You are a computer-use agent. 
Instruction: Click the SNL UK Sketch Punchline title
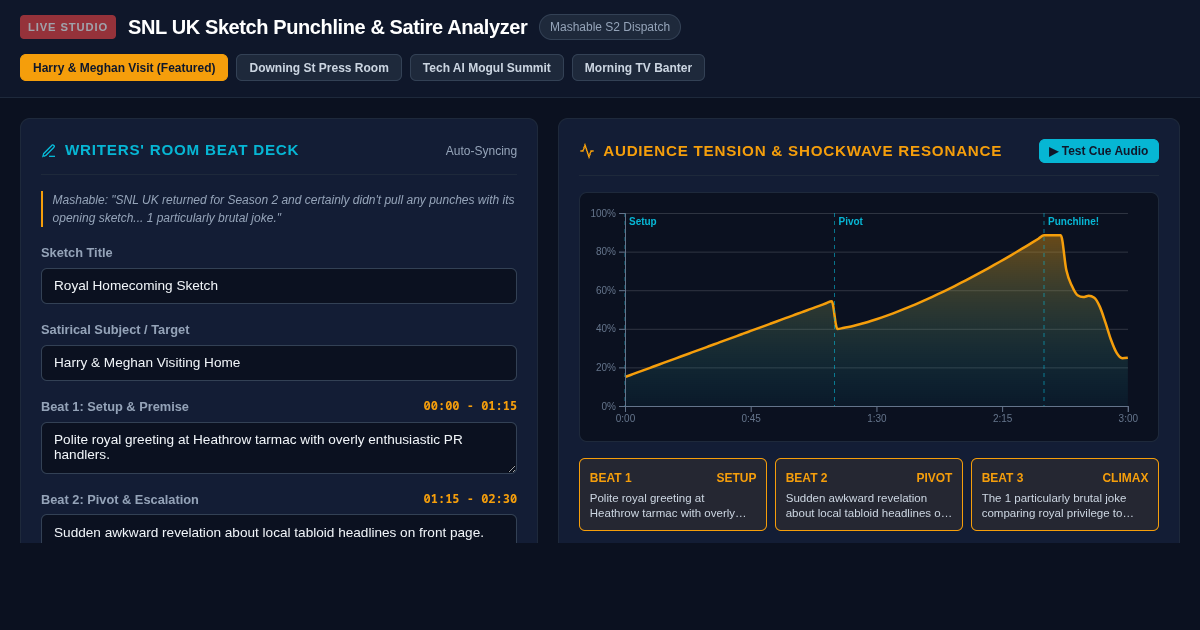click(x=328, y=27)
